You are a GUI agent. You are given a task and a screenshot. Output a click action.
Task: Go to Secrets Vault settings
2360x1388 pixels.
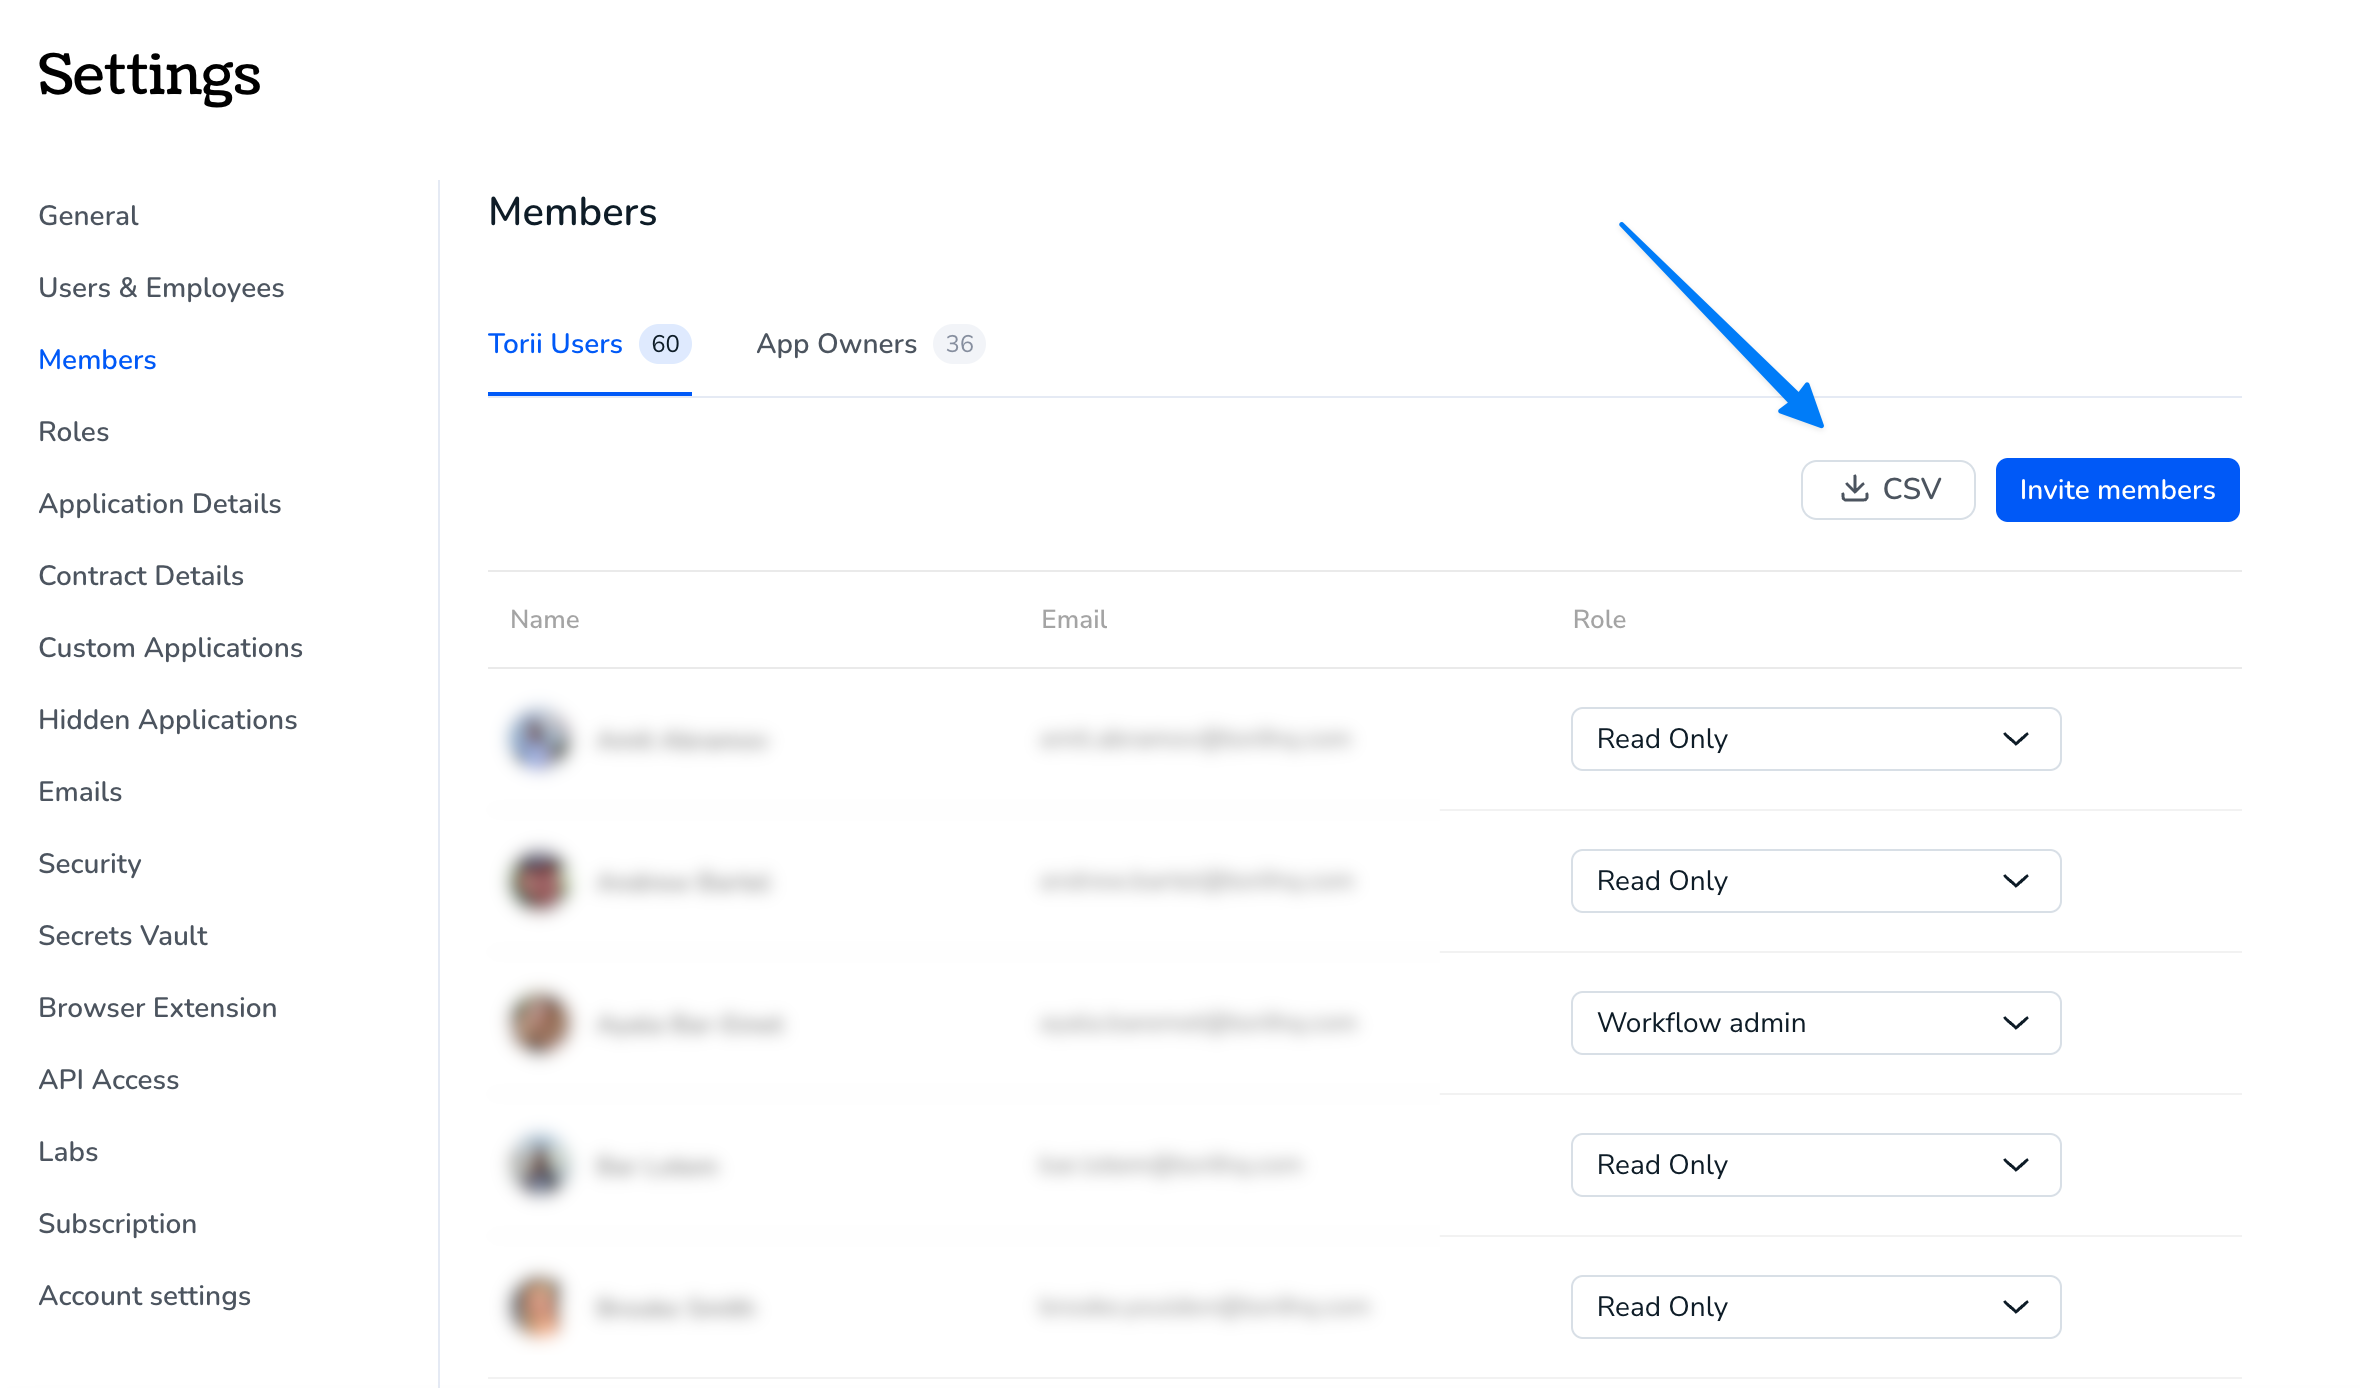pyautogui.click(x=123, y=936)
